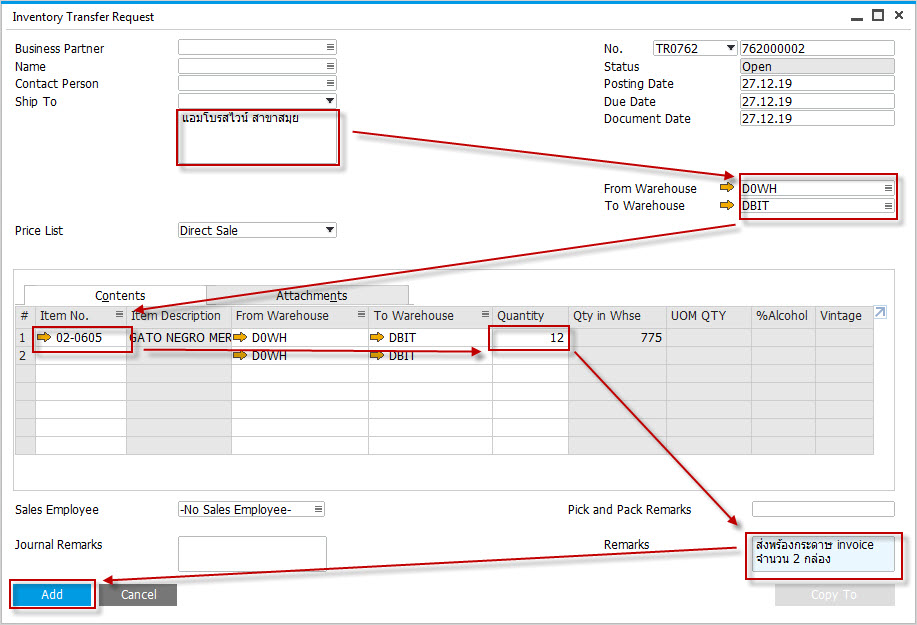Click the Posting Date field
The image size is (917, 625).
817,84
